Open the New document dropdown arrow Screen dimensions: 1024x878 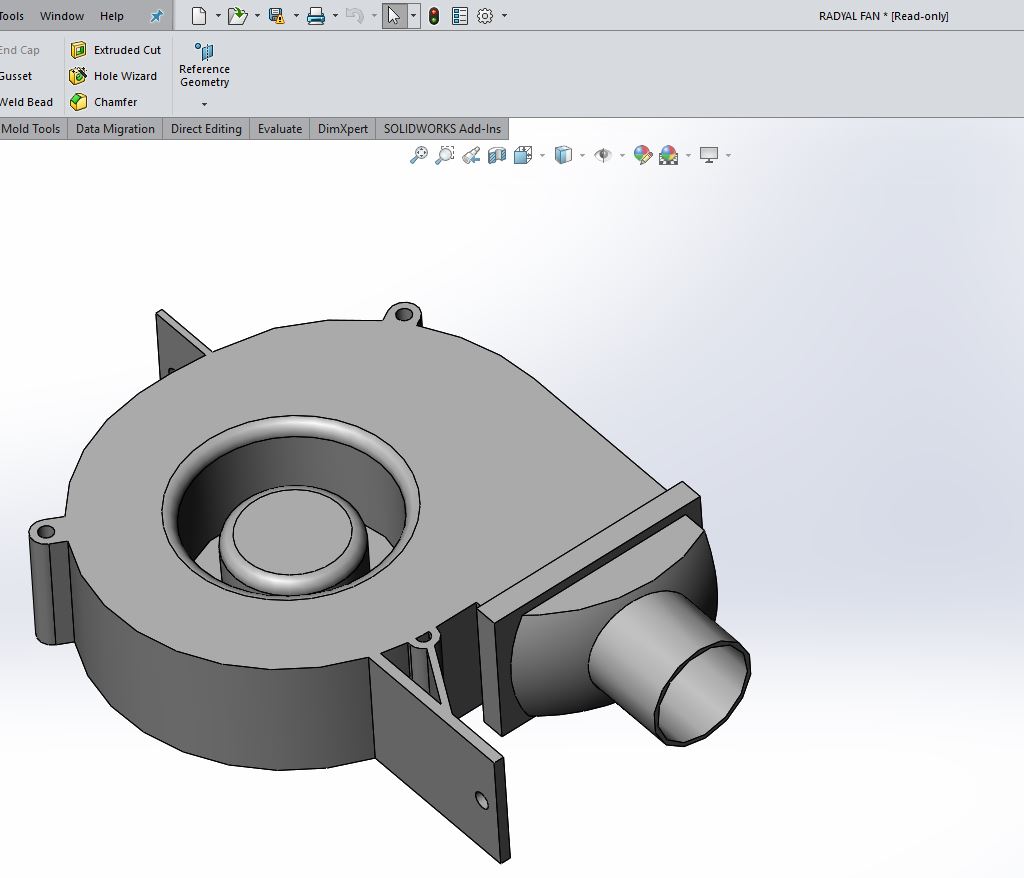(x=218, y=16)
